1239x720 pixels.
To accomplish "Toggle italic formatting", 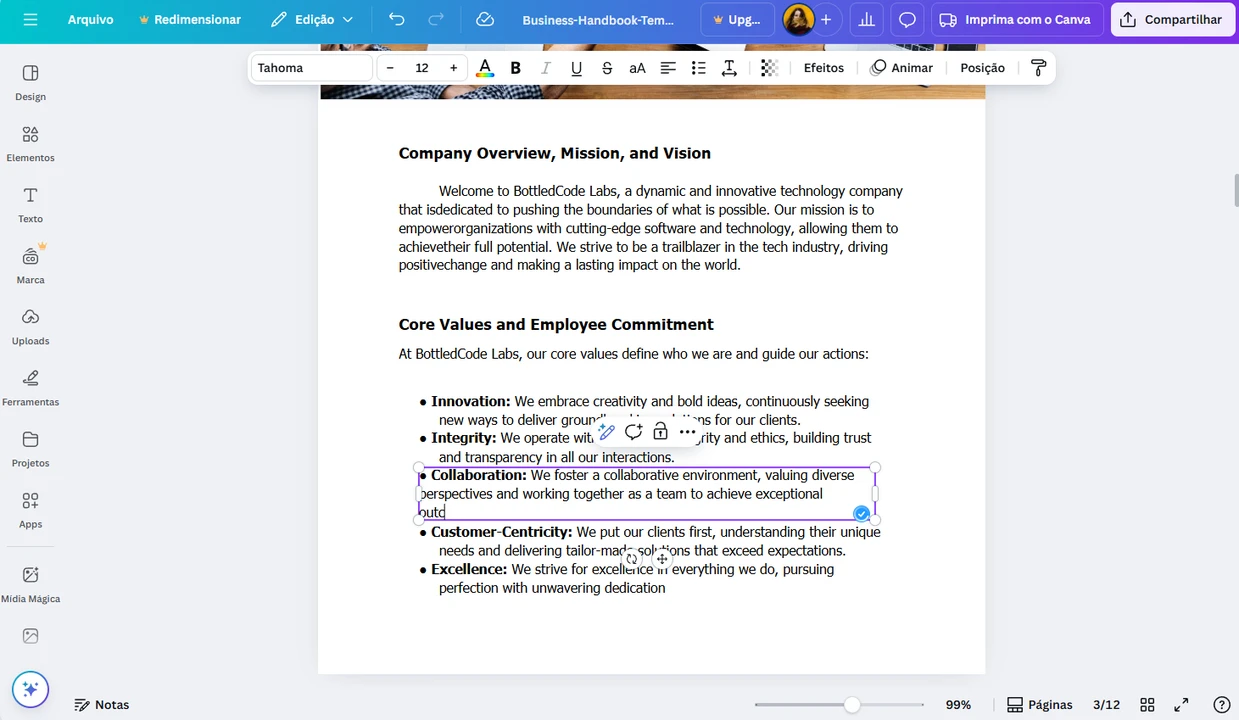I will pos(546,68).
